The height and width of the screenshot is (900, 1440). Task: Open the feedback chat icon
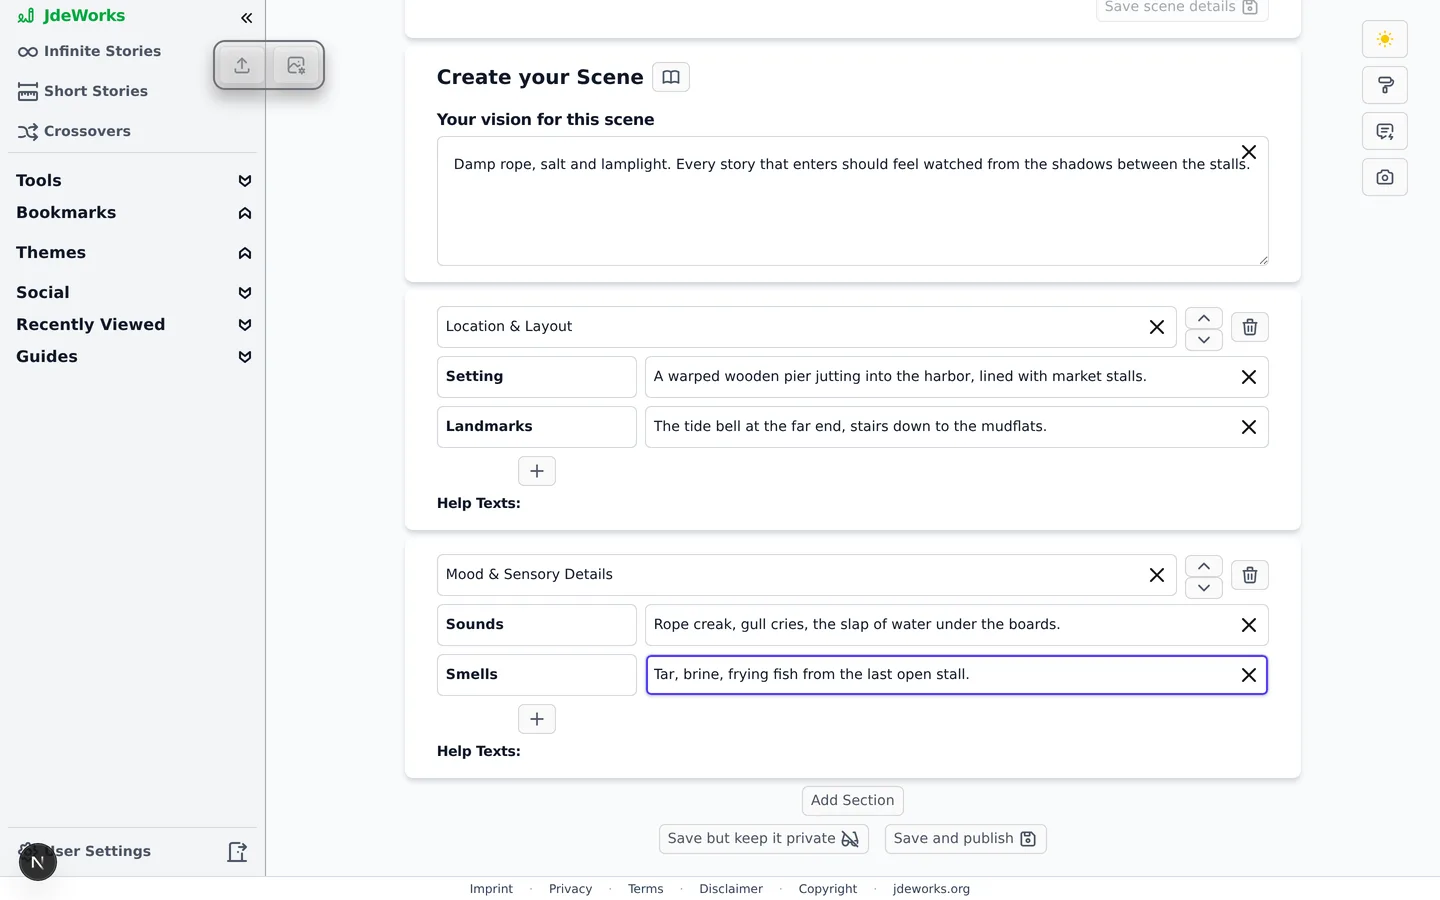coord(1385,131)
